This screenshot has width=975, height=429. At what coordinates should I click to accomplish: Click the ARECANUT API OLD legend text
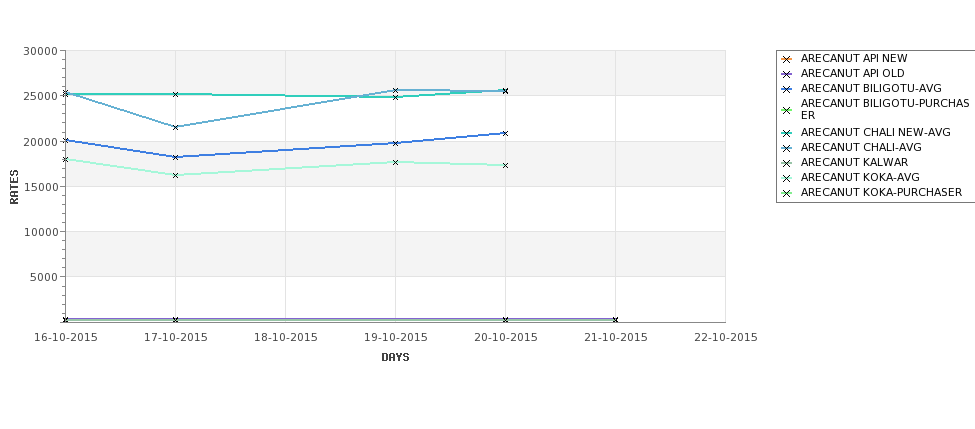click(853, 73)
